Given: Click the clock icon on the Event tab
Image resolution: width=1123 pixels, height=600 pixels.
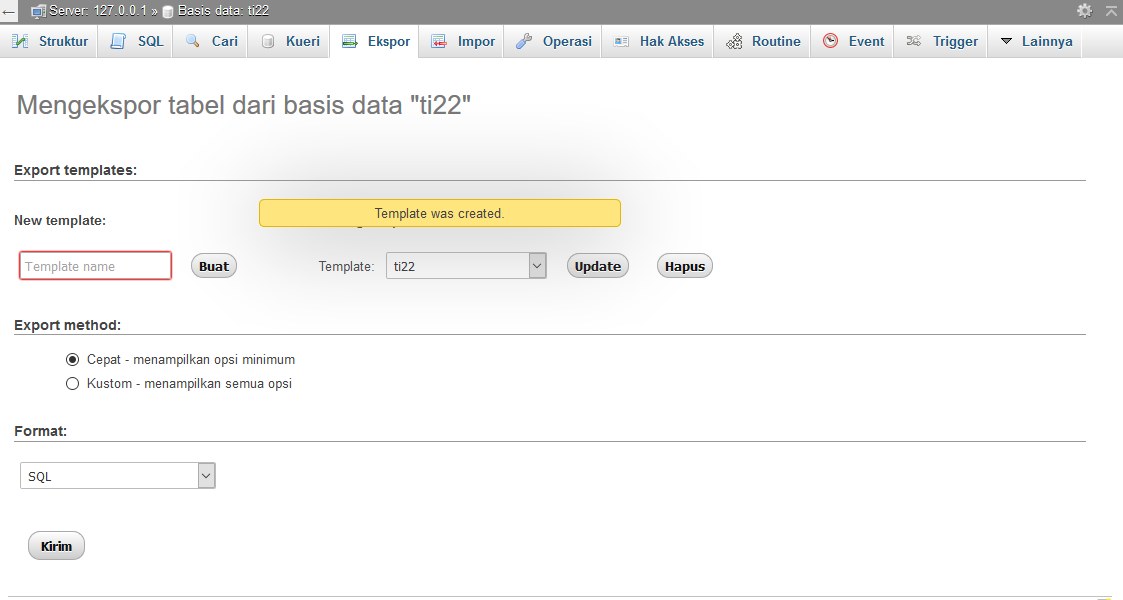Looking at the screenshot, I should (829, 40).
